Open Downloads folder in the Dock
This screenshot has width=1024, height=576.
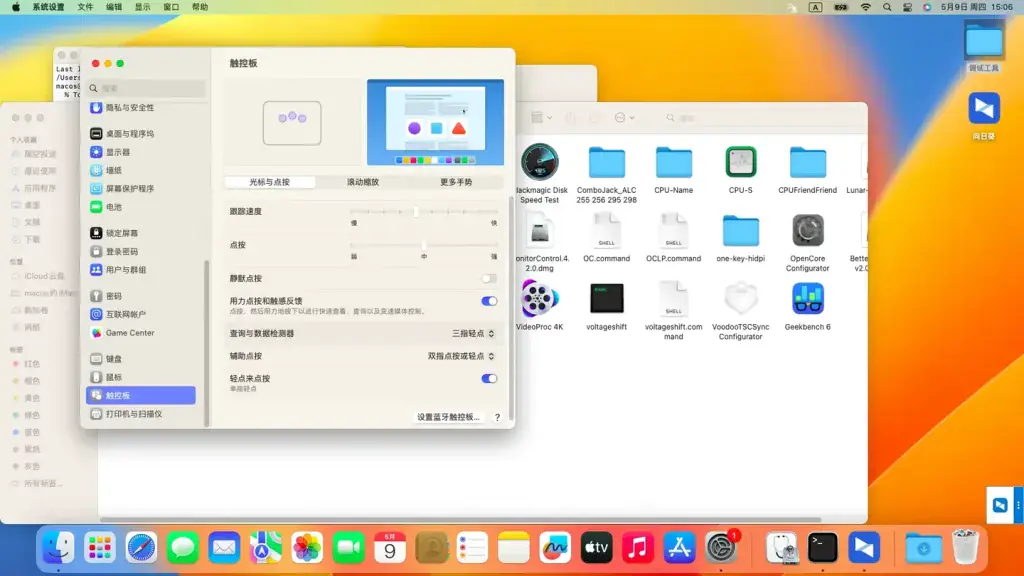[923, 547]
